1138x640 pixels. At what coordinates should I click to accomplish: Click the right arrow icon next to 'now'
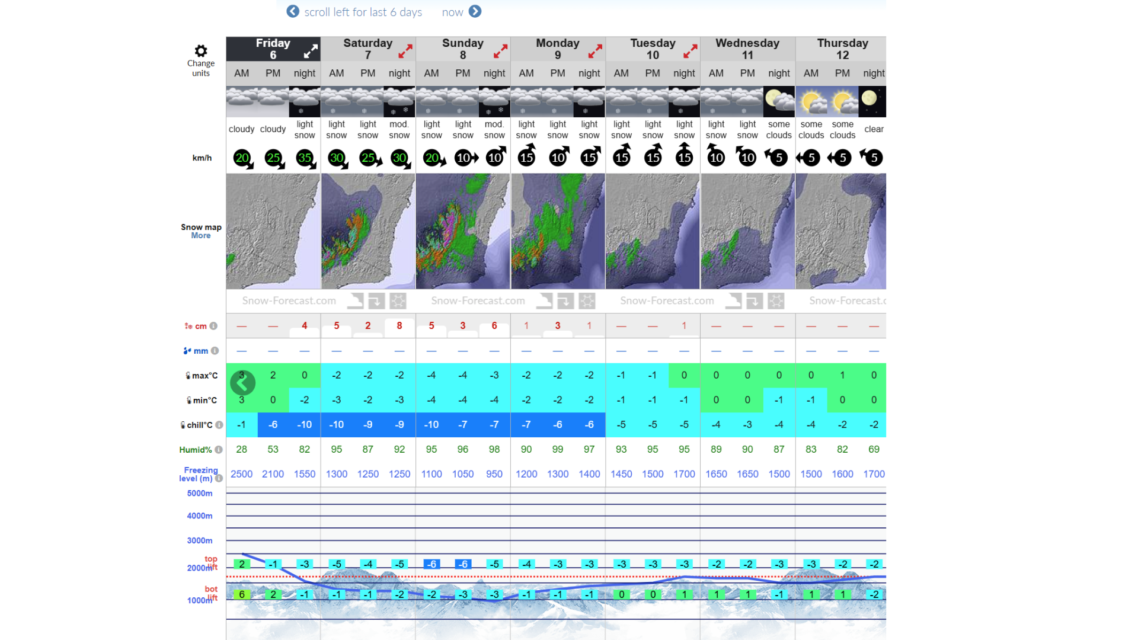(x=475, y=12)
